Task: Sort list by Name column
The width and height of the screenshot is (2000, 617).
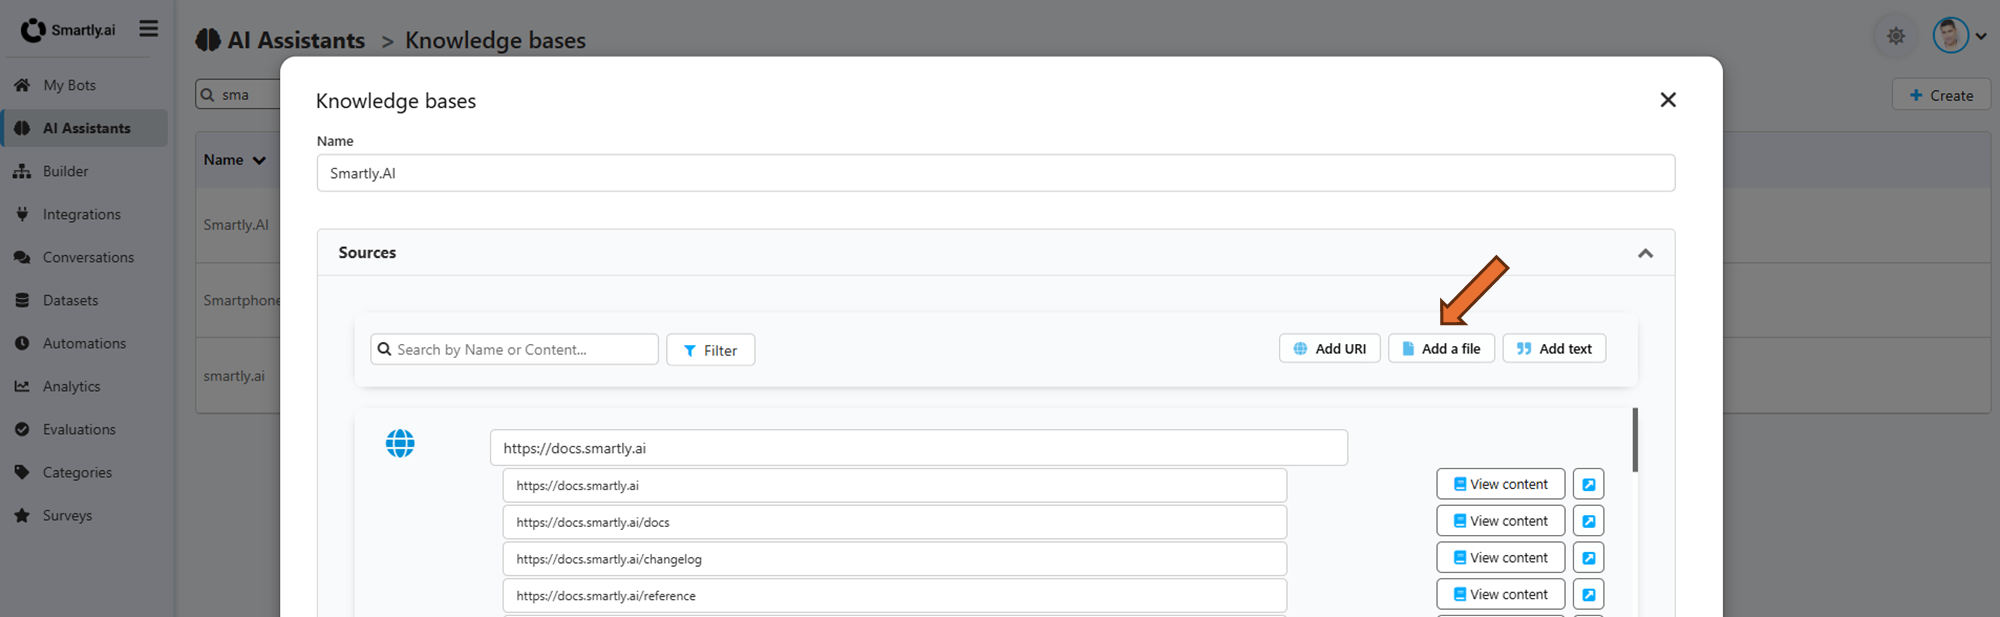Action: (234, 160)
